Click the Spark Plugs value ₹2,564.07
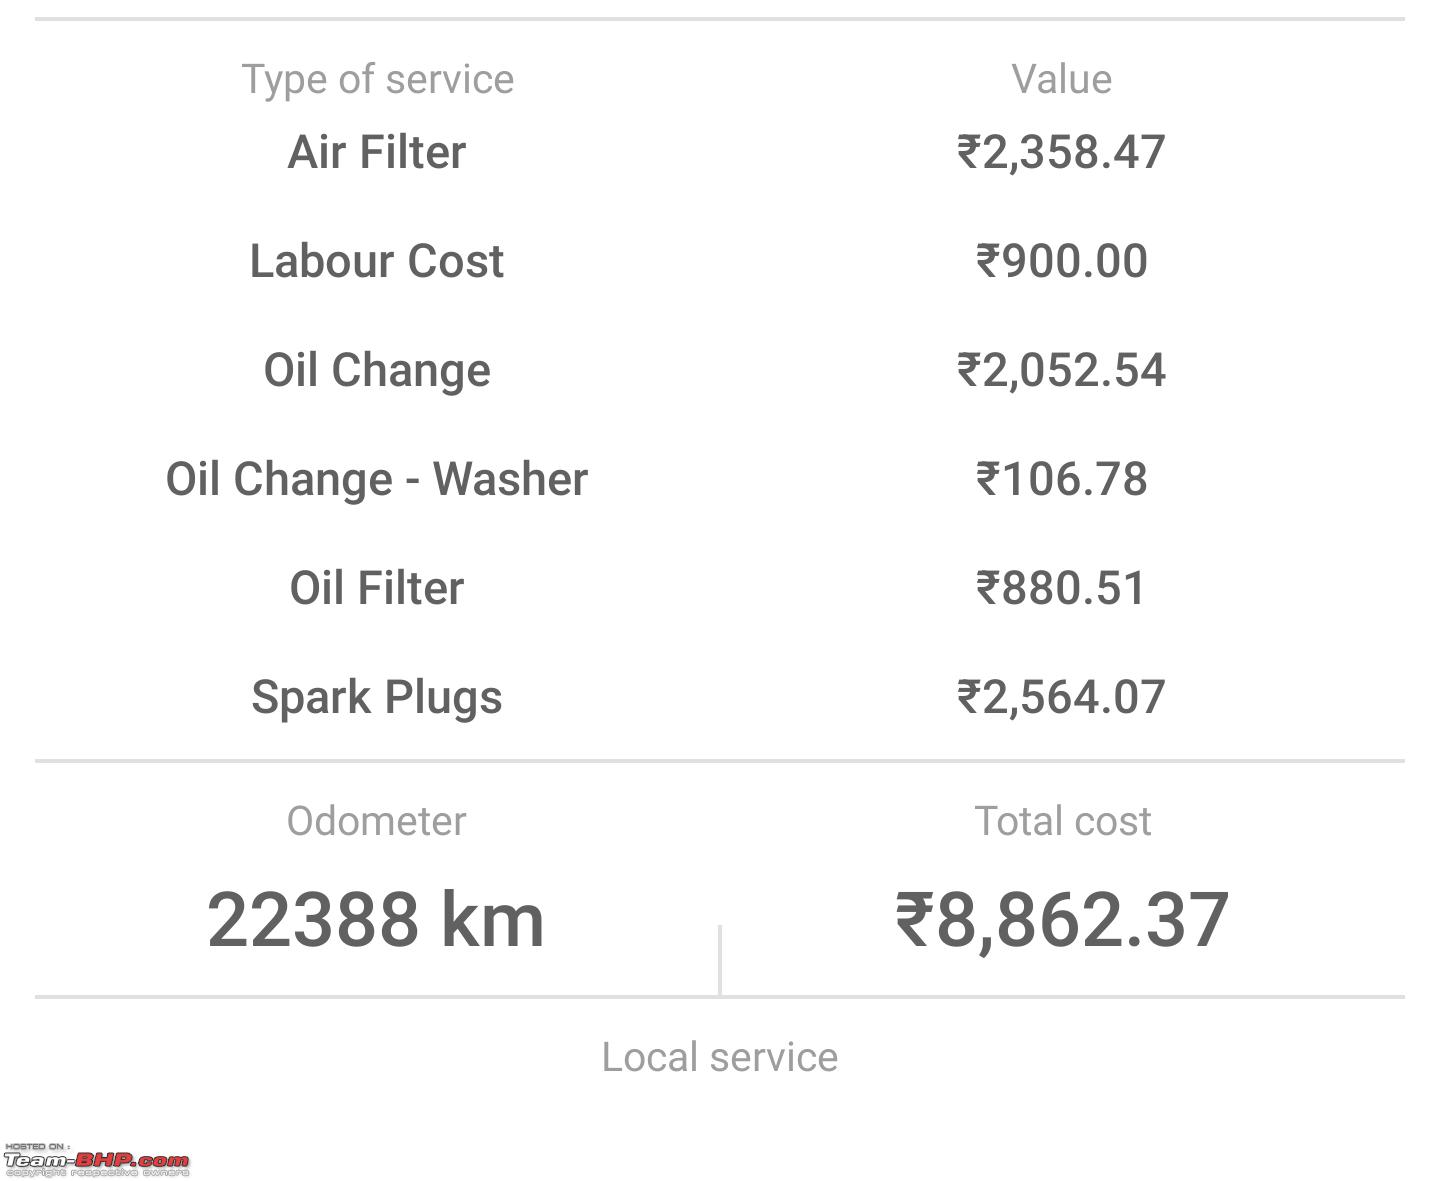Viewport: 1439px width, 1181px height. click(1061, 697)
